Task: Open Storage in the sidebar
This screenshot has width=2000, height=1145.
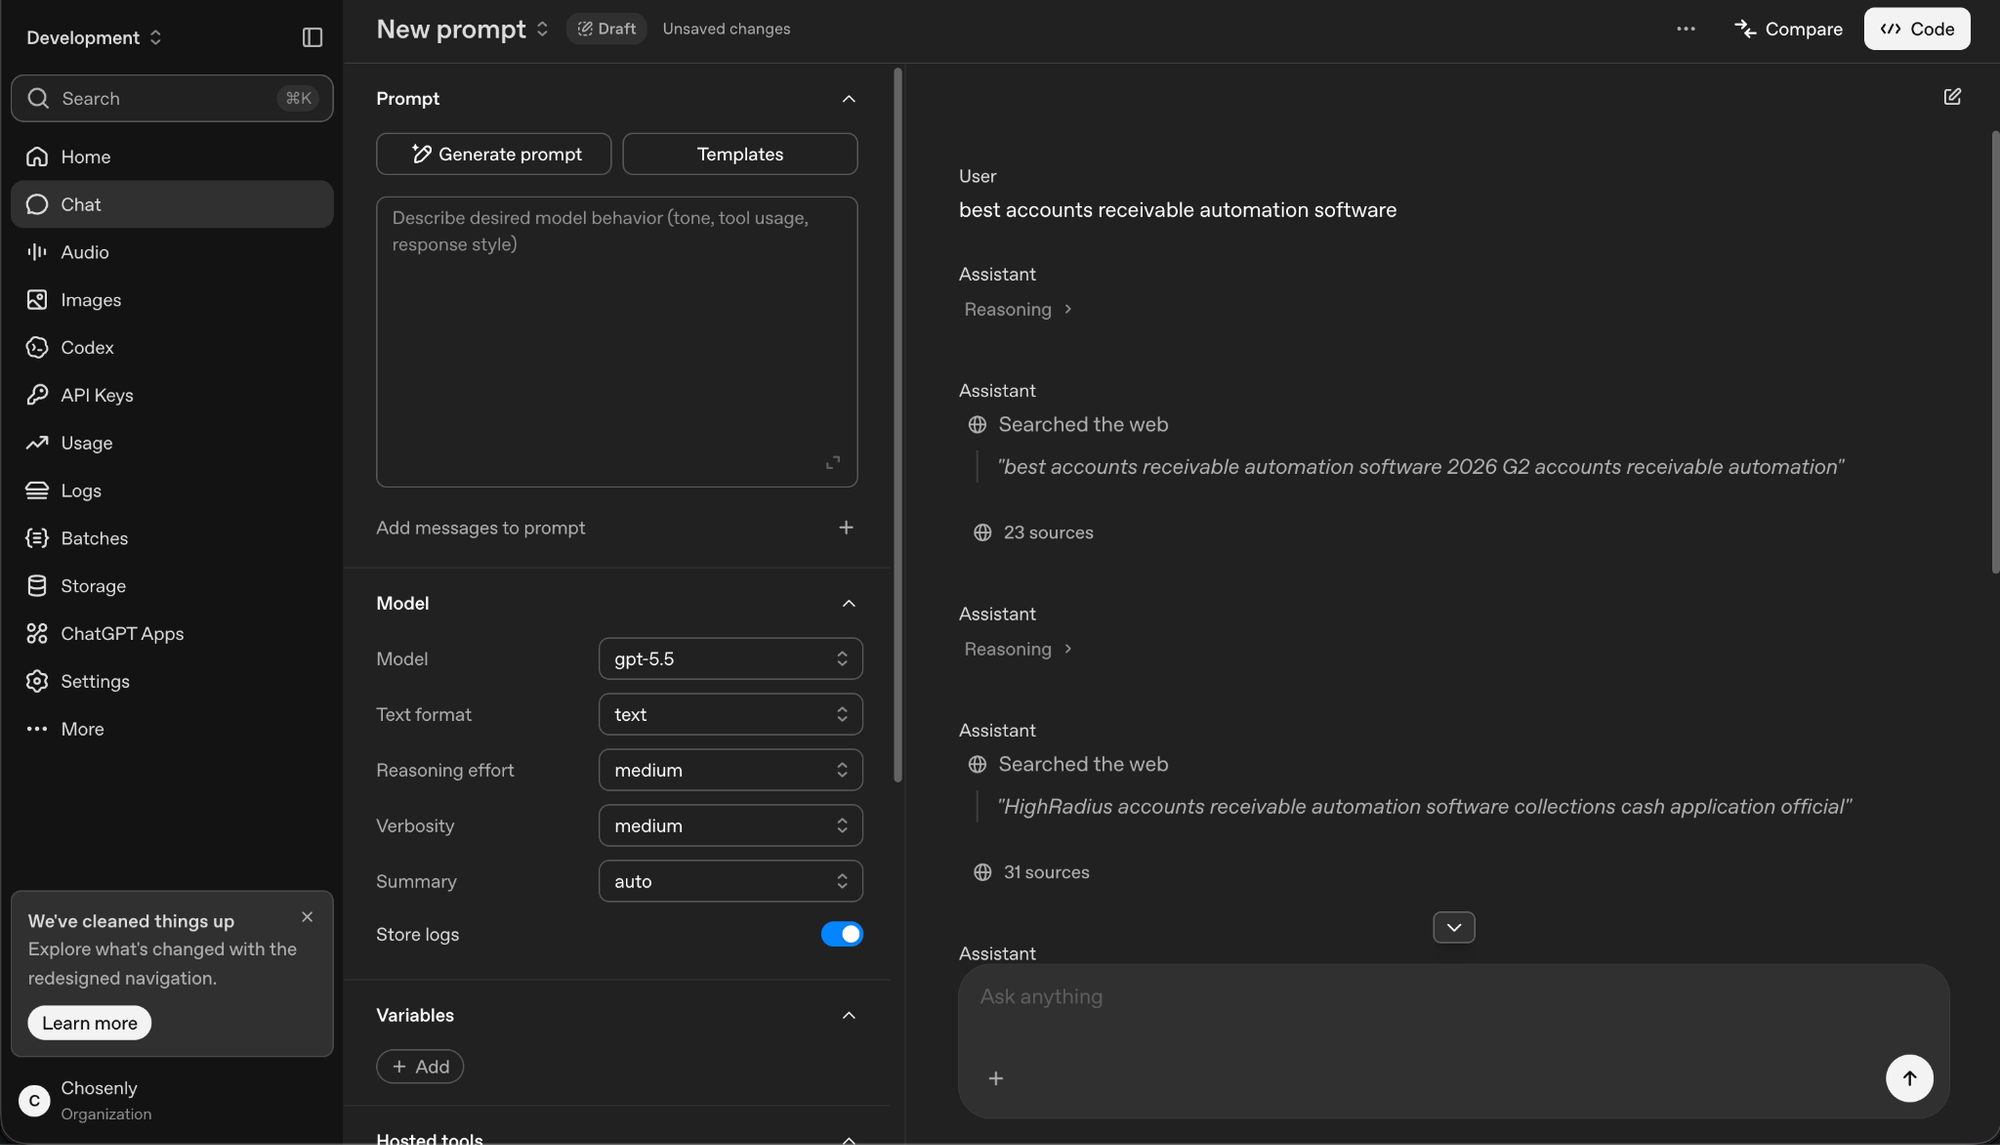Action: [172, 586]
